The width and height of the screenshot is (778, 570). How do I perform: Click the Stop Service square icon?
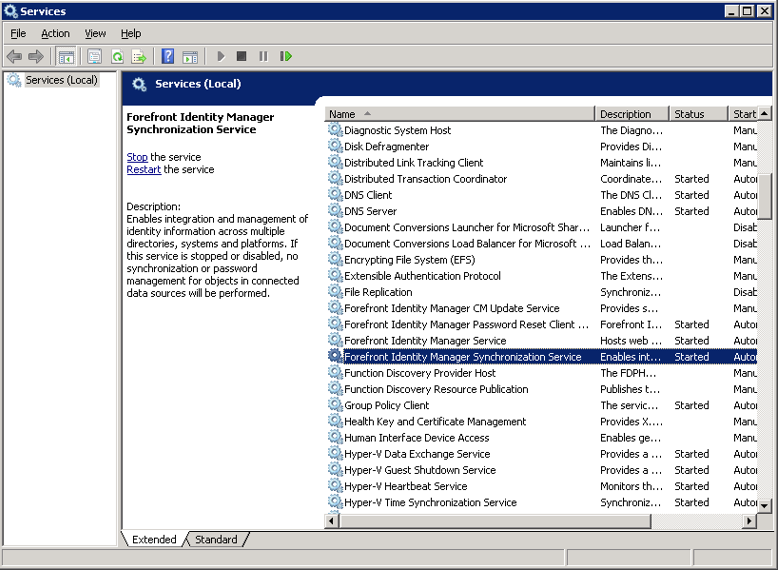(x=242, y=56)
